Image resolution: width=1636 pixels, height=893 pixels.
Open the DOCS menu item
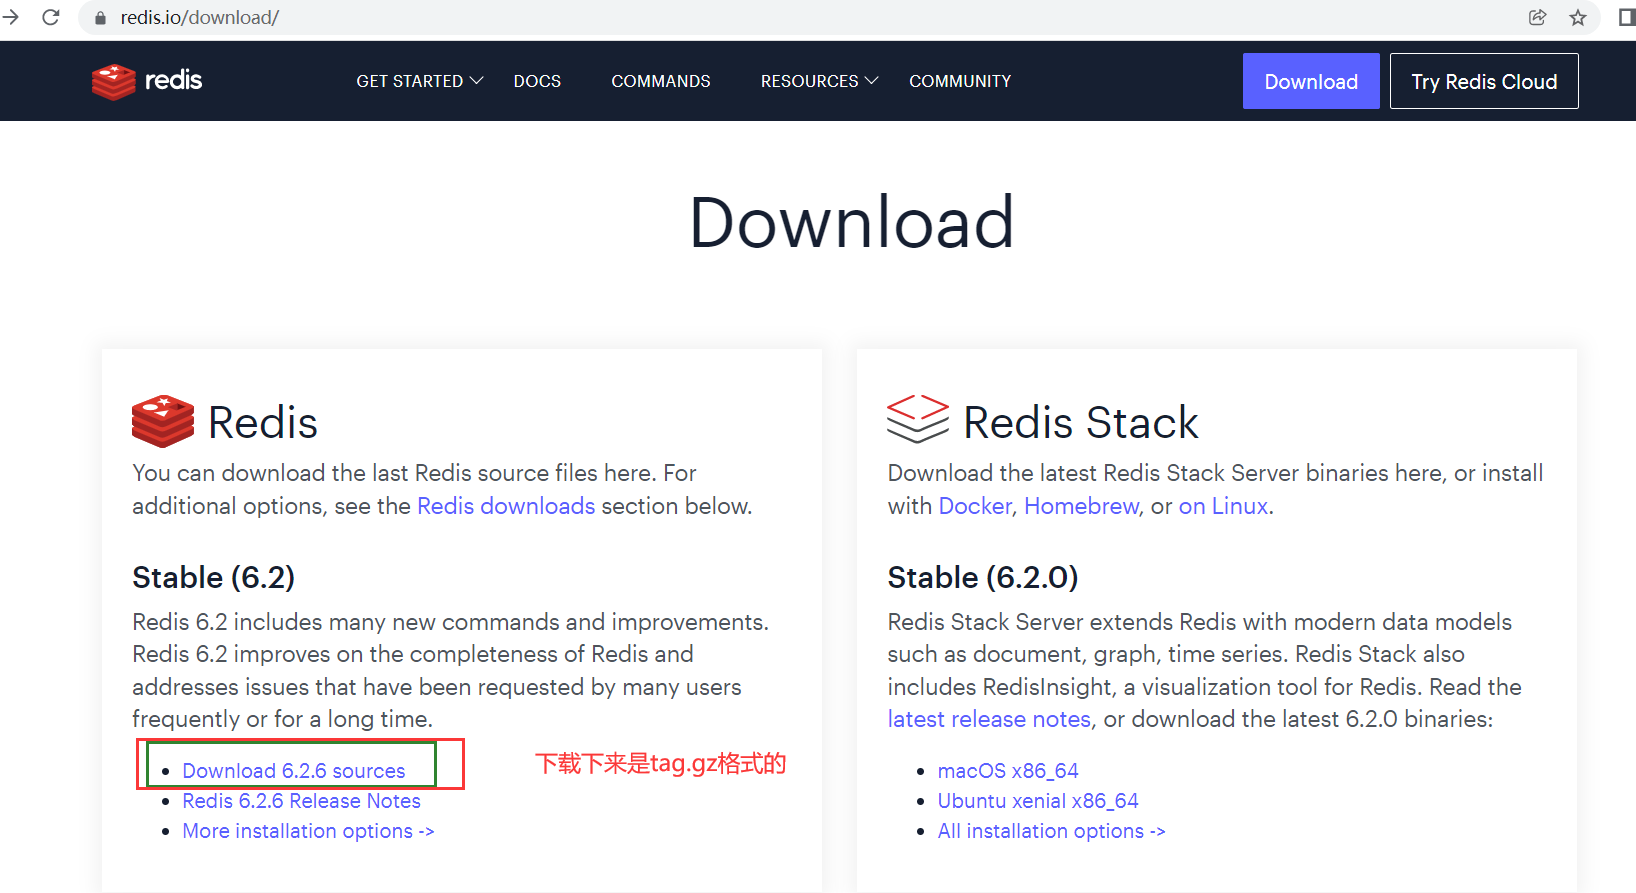coord(537,81)
